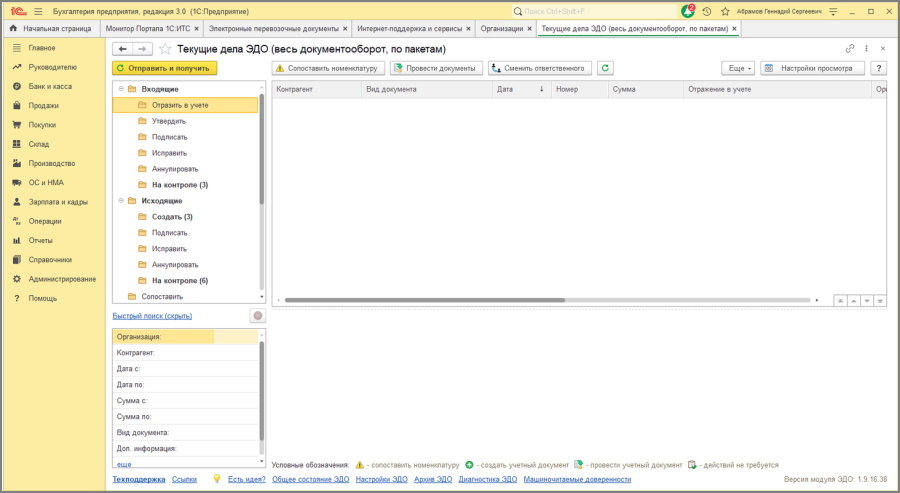Click Вид документа column header
The height and width of the screenshot is (493, 900).
click(x=426, y=90)
